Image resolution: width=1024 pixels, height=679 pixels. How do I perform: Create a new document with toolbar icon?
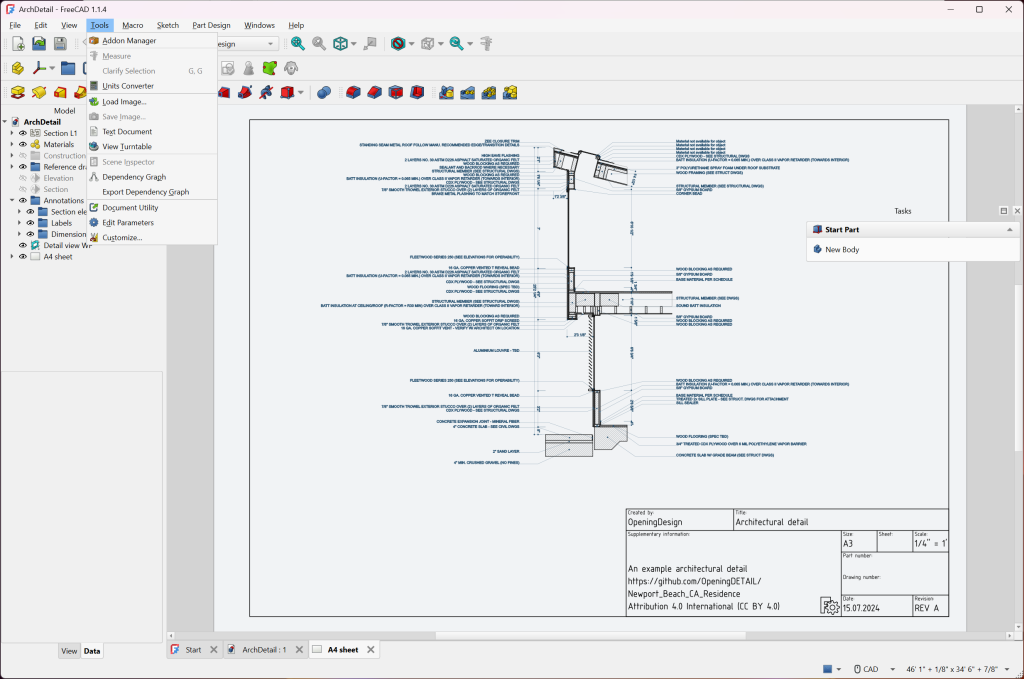click(18, 44)
